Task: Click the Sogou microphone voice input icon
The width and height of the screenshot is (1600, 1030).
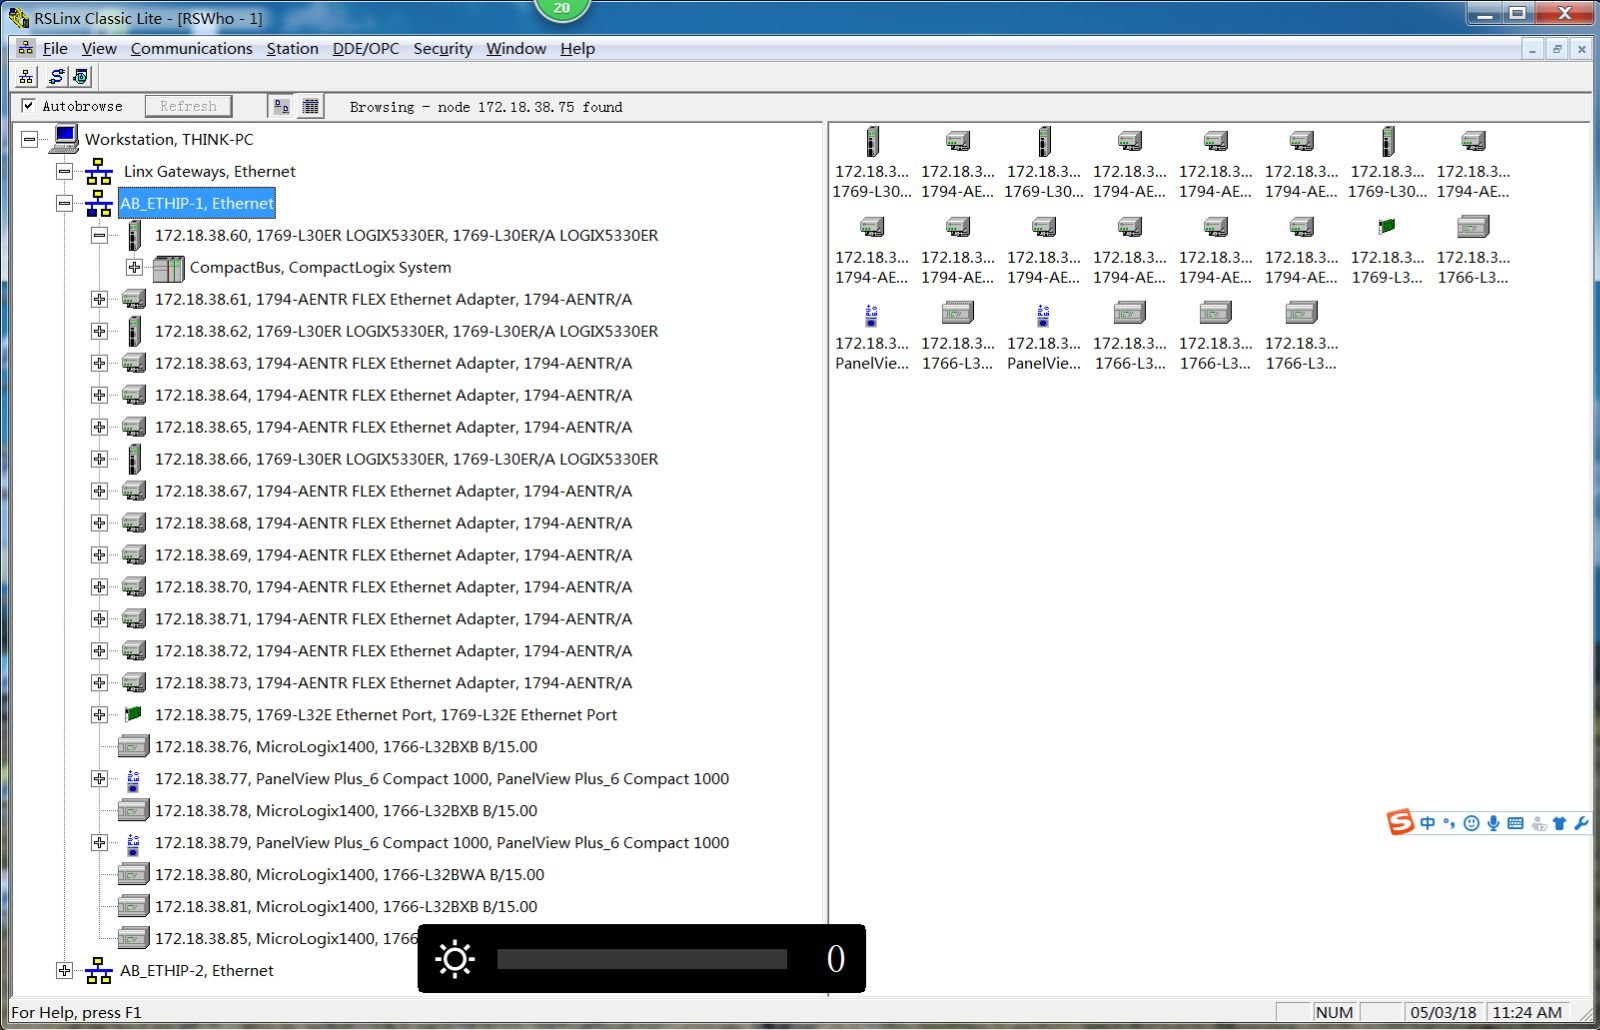Action: click(1493, 823)
